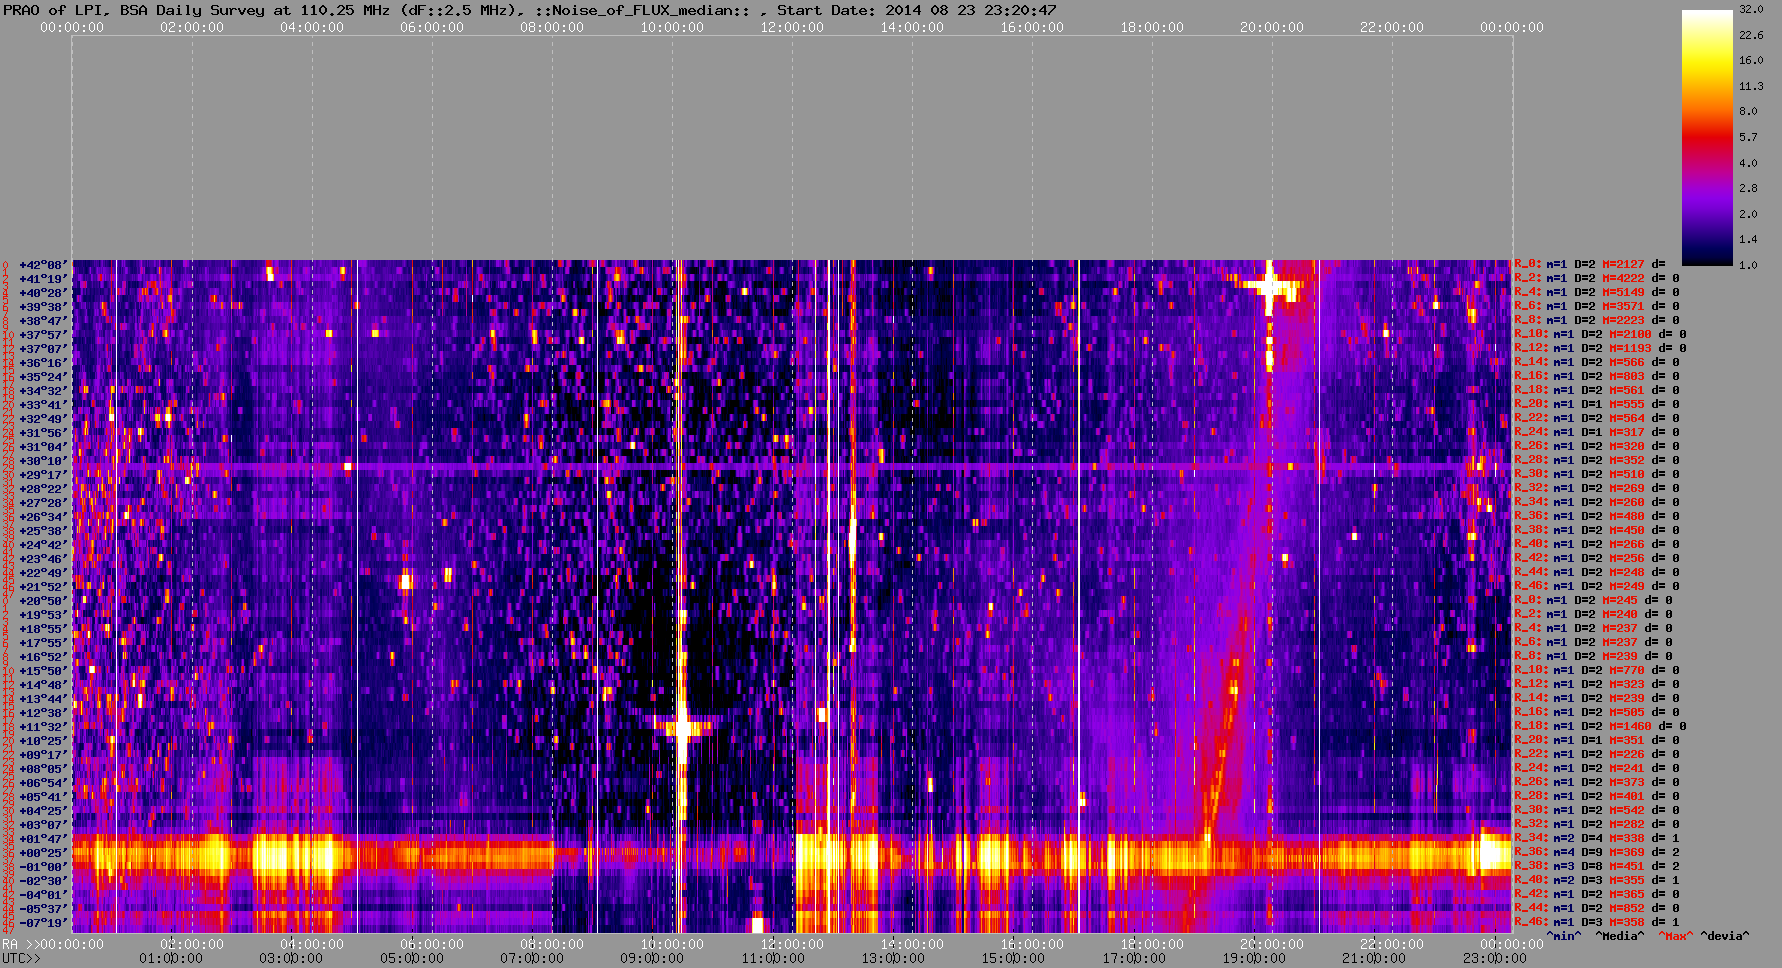Click the '^Media^' column legend label
1782x968 pixels.
tap(1620, 937)
